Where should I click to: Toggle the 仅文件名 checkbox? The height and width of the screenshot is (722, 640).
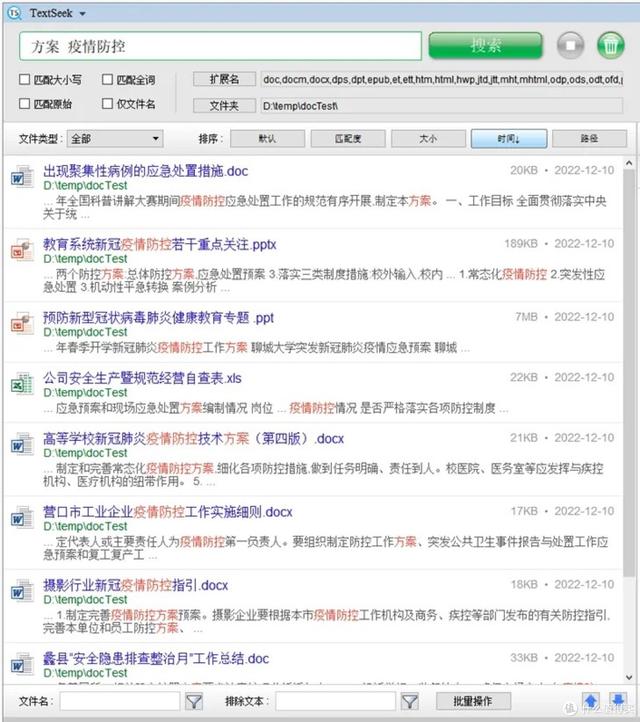[107, 104]
